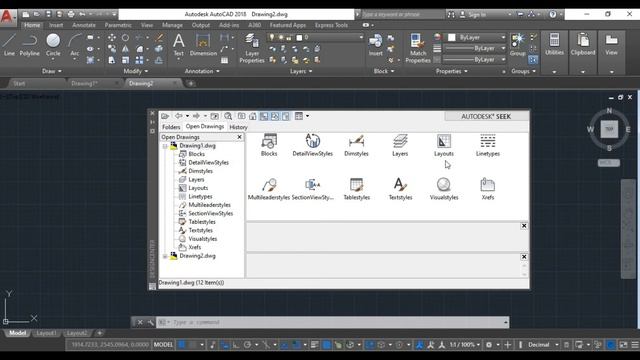The height and width of the screenshot is (360, 640).
Task: Toggle grid display in status bar
Action: (182, 345)
